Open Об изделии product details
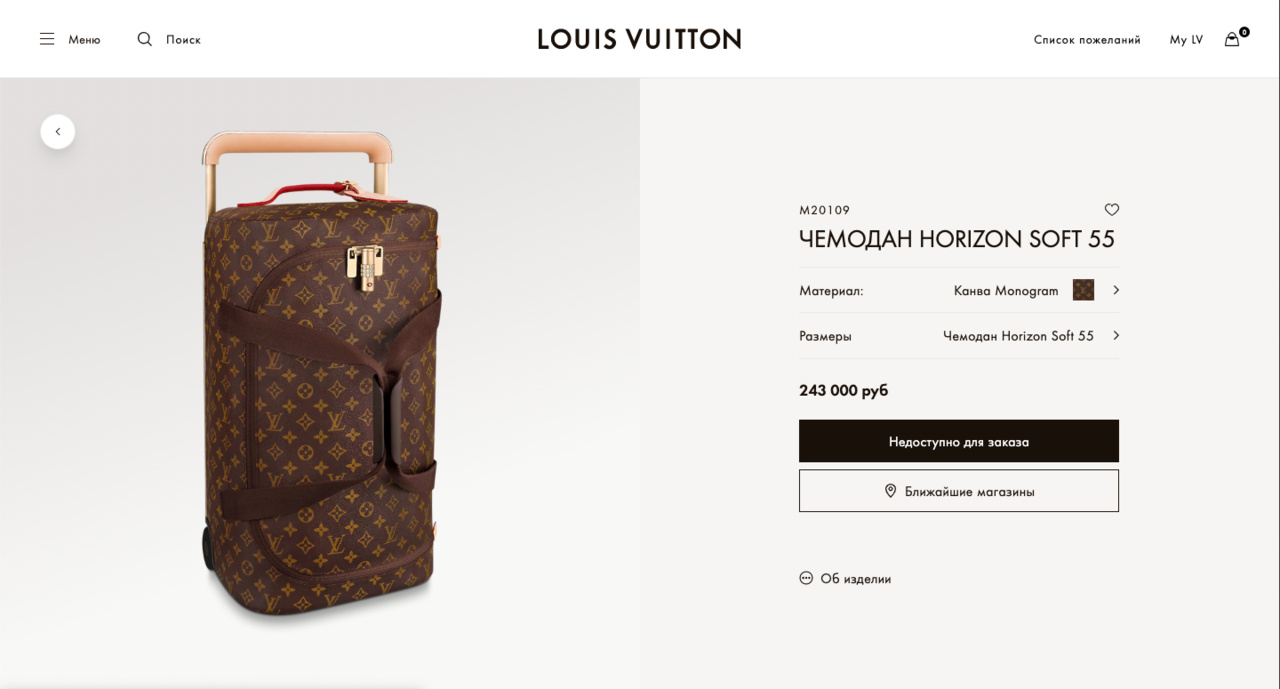Viewport: 1280px width, 689px height. coord(855,578)
